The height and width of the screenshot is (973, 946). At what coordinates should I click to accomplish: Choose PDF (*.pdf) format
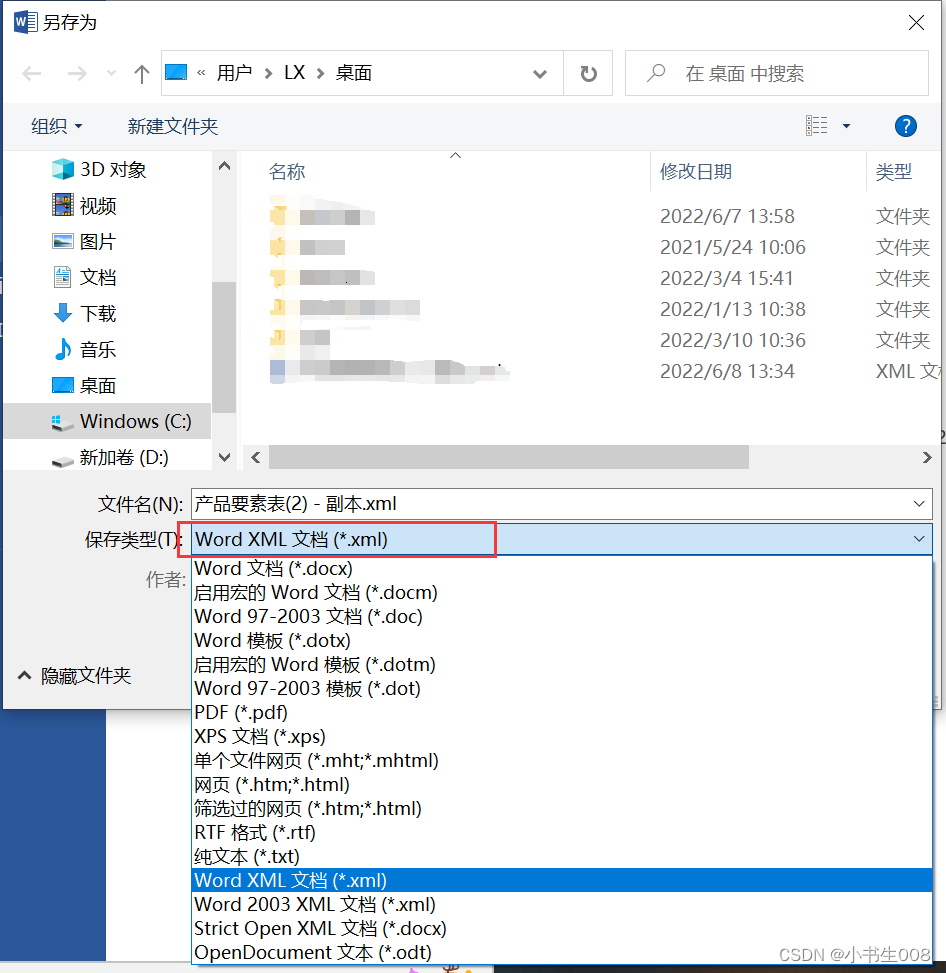[x=562, y=712]
